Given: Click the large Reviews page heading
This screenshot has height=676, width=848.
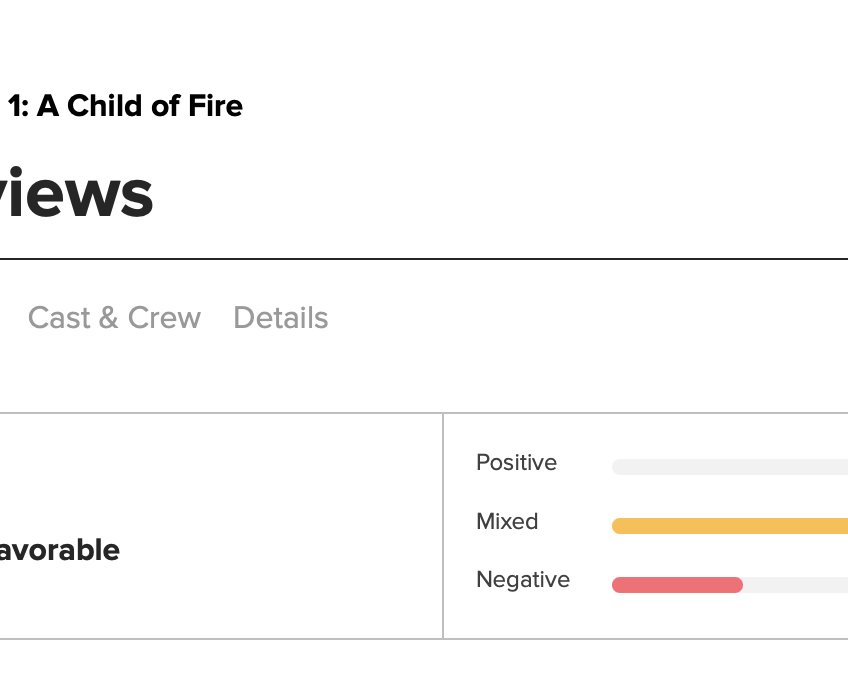Looking at the screenshot, I should point(76,194).
